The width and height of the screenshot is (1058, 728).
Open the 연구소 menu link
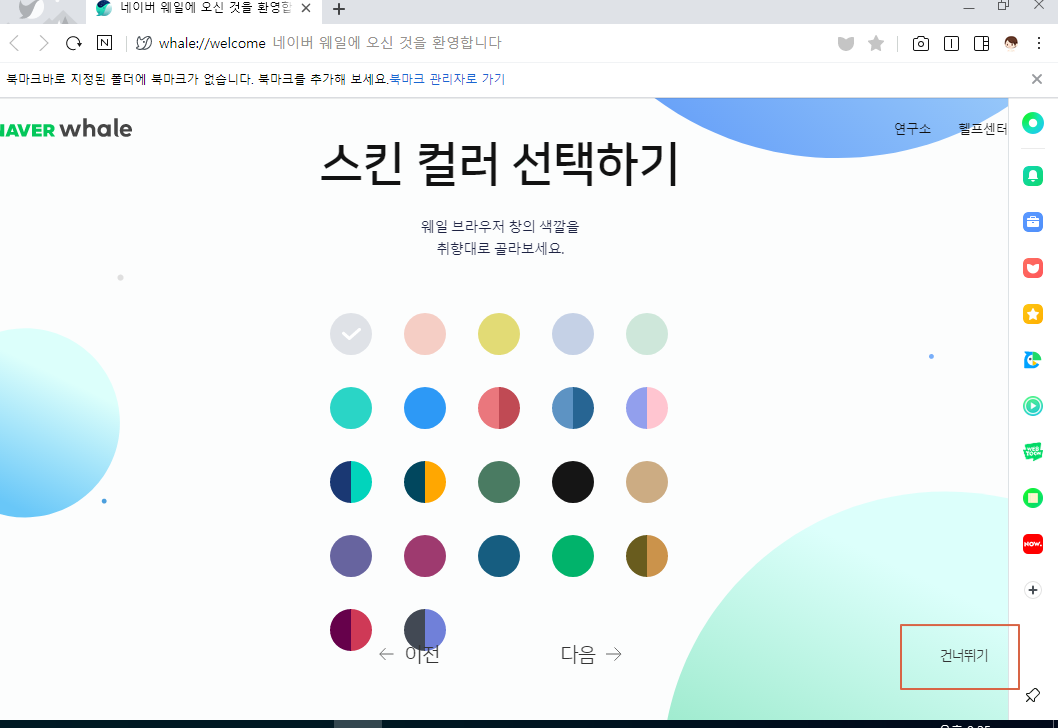pos(912,128)
